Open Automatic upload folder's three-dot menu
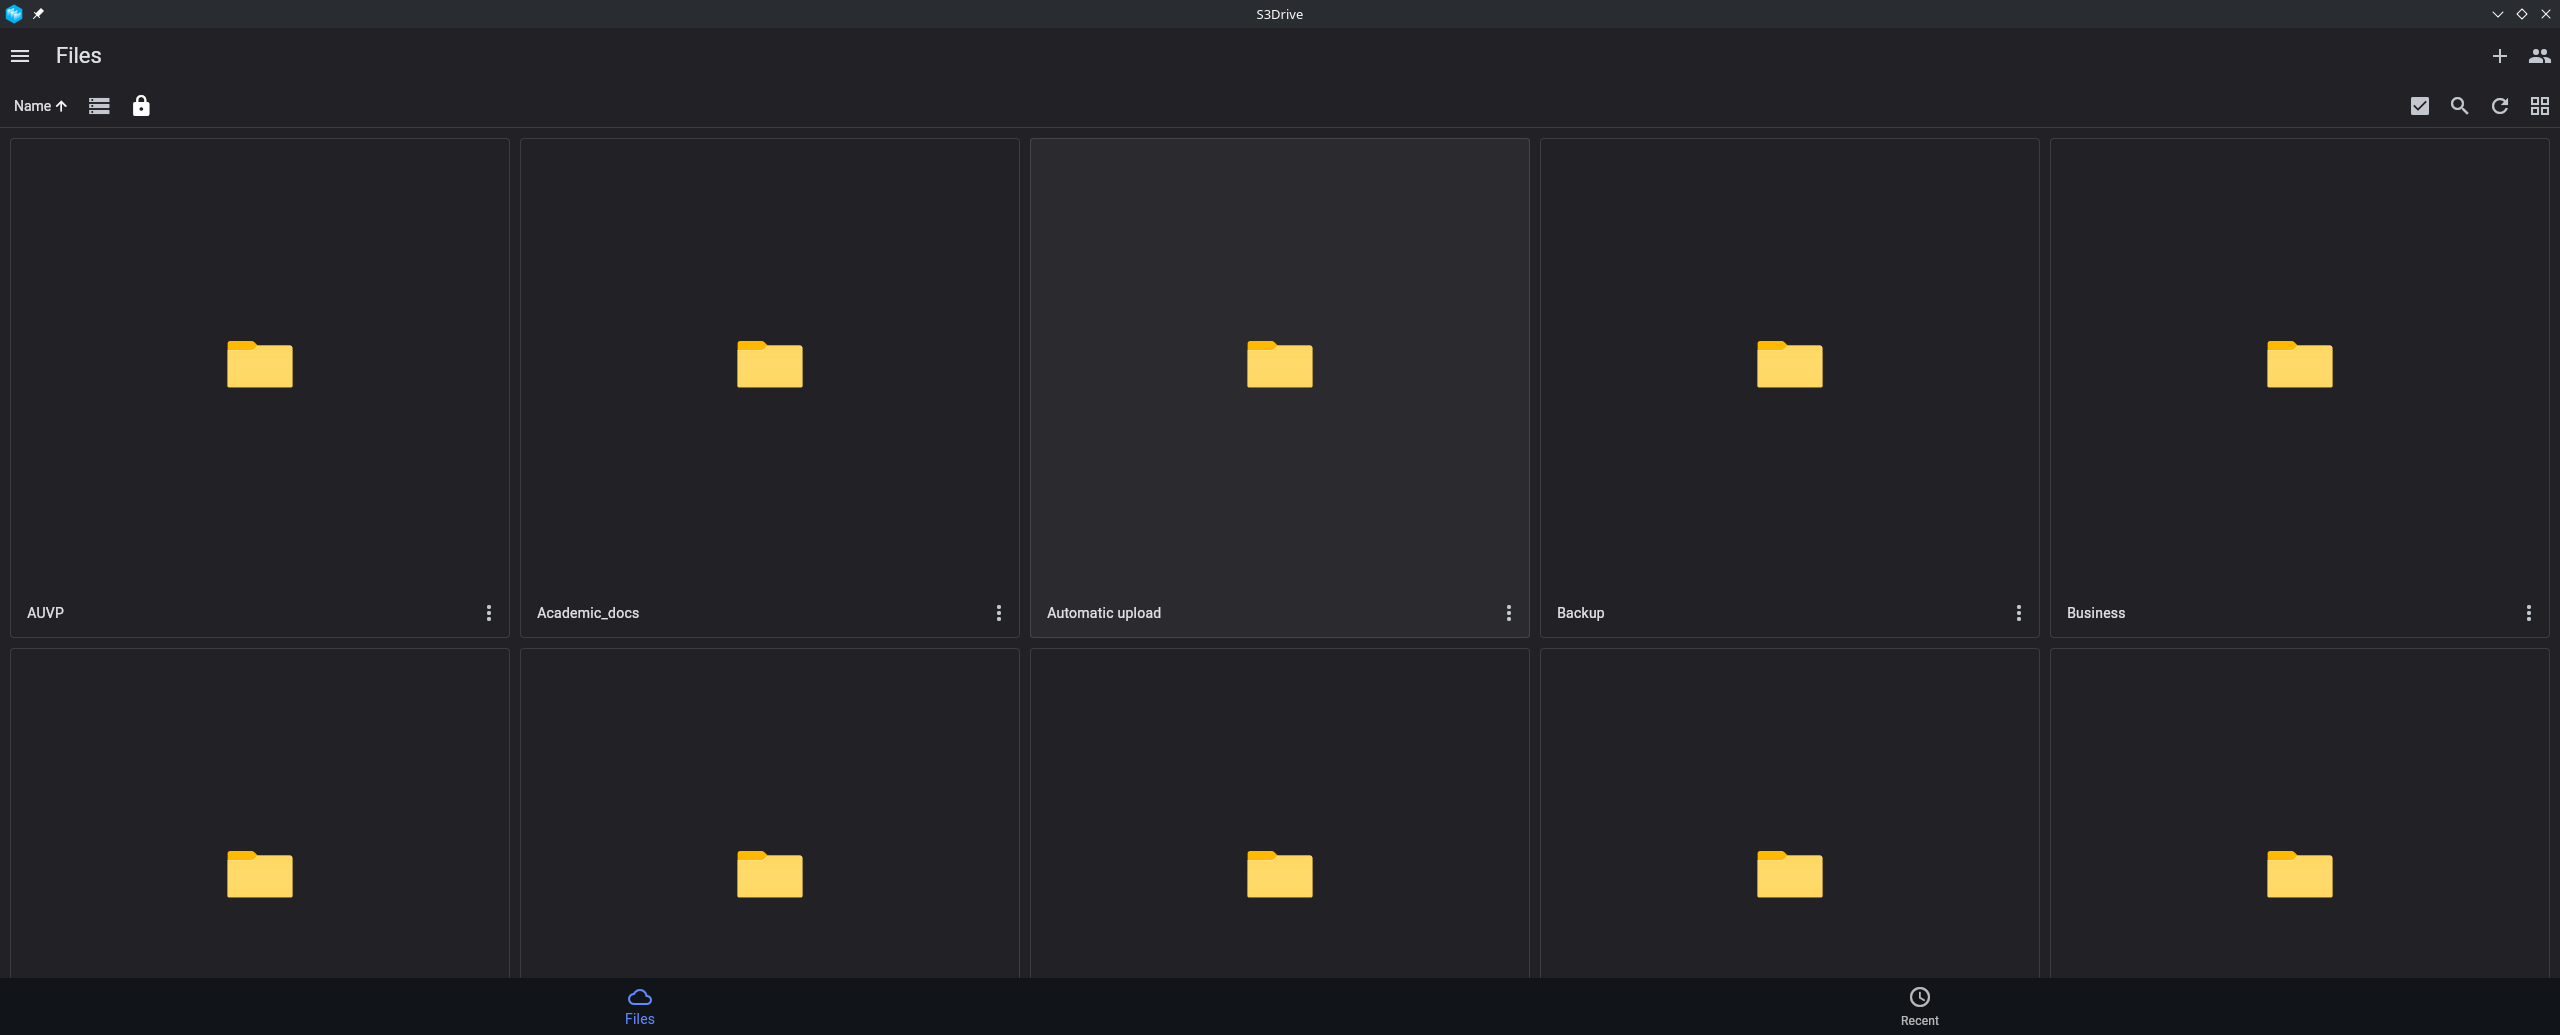 pos(1509,613)
